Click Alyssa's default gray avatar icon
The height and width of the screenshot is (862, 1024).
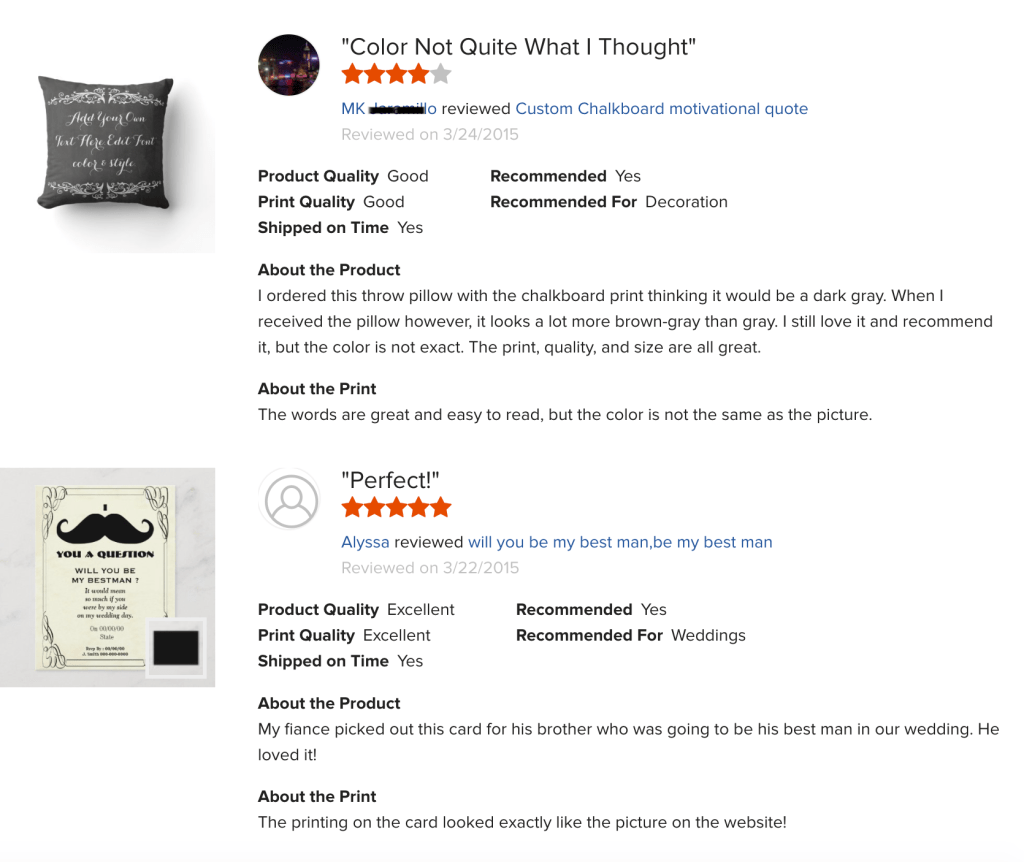(289, 498)
